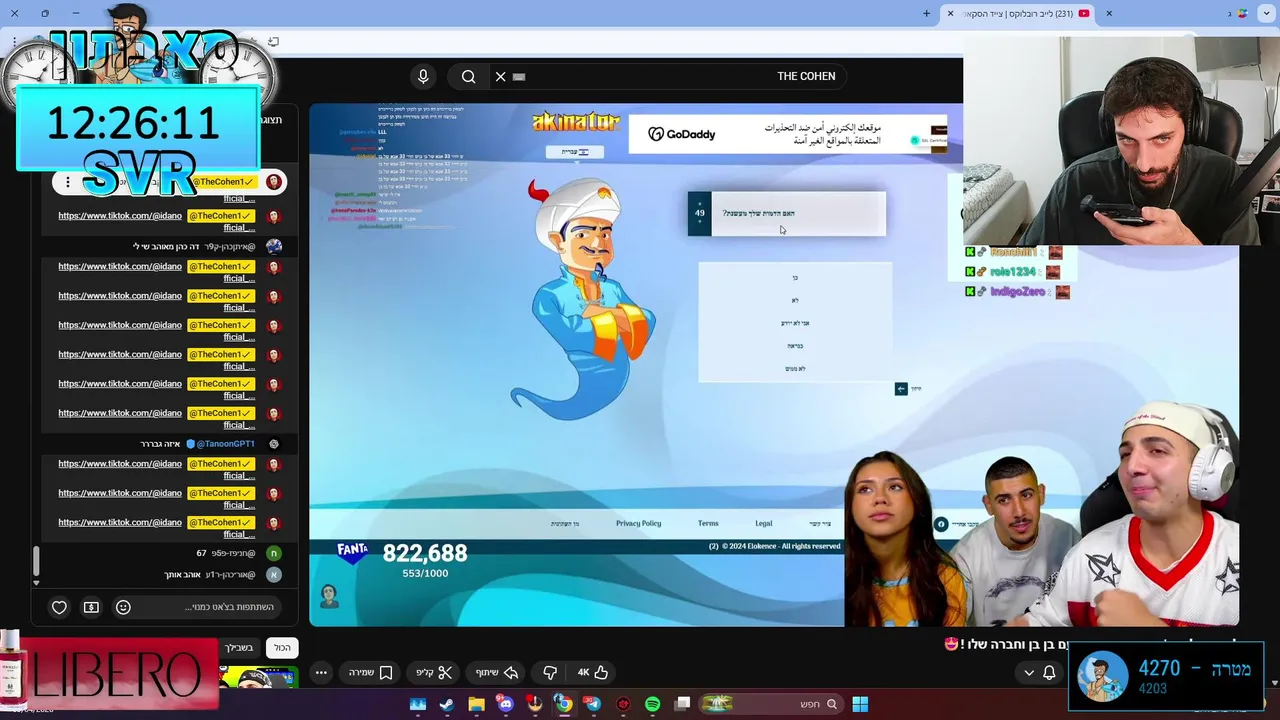
Task: Click the שמירה save bookmark button
Action: 370,673
